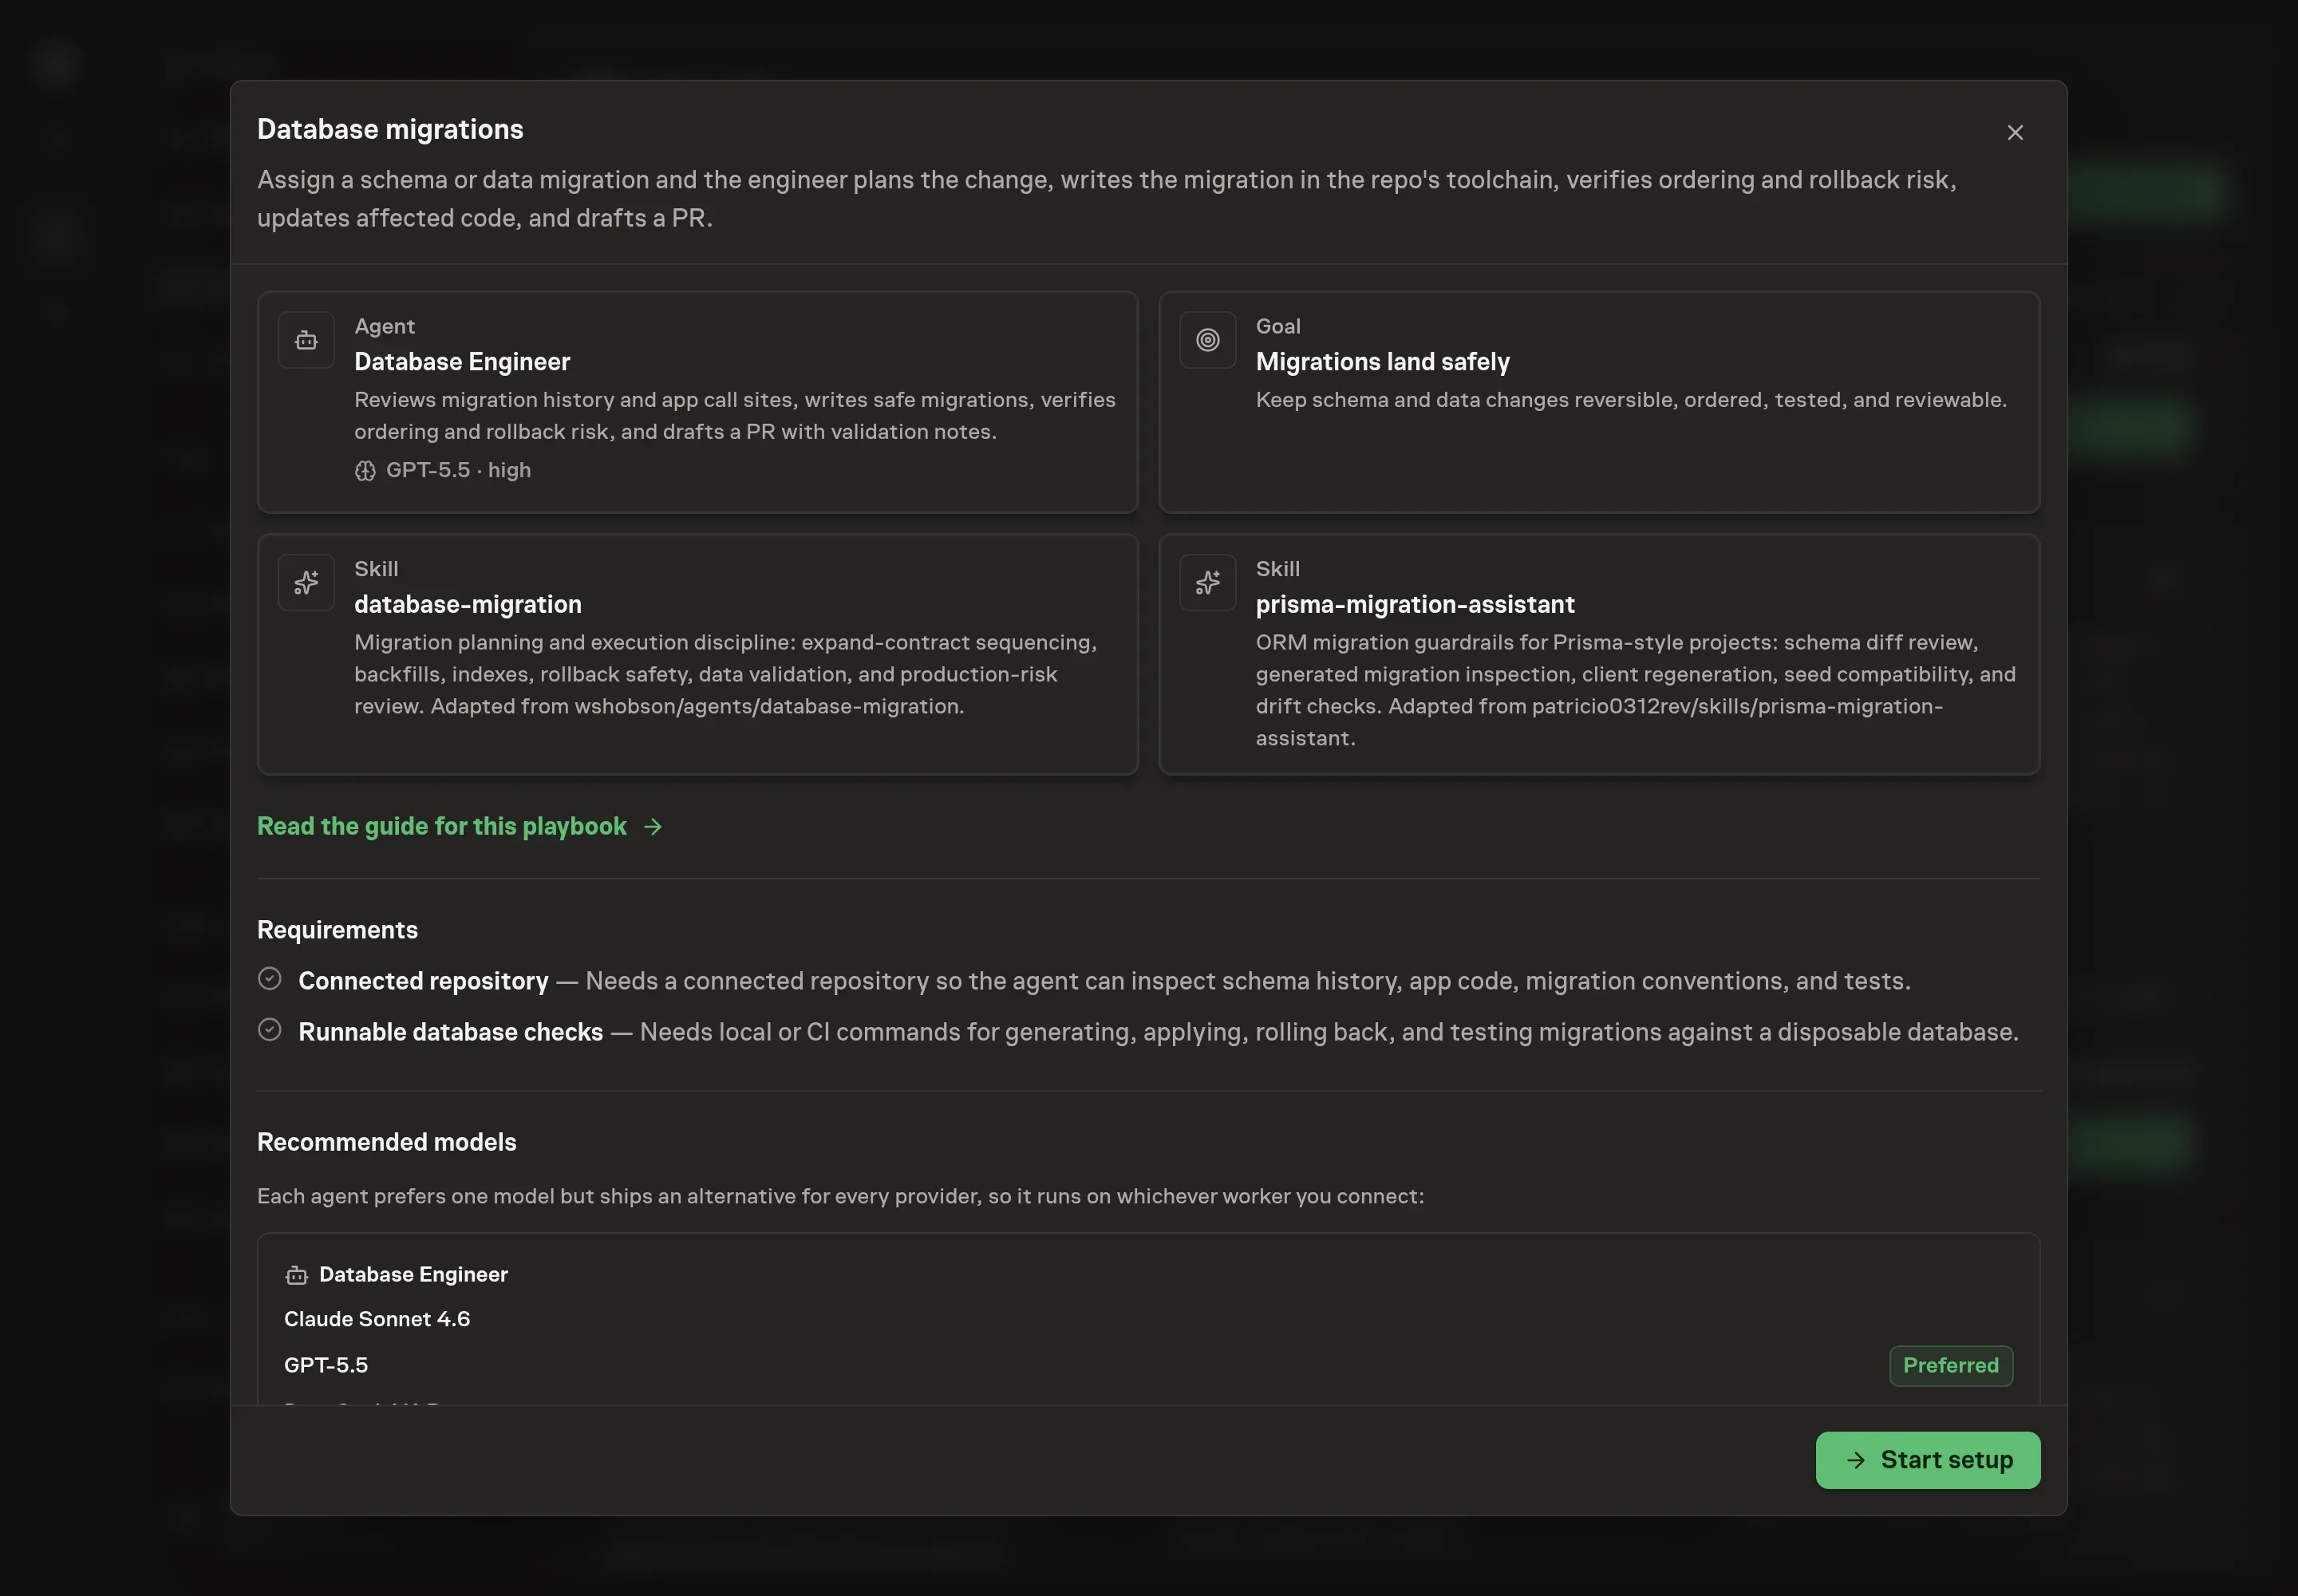Select the Migrations land safely goal title
This screenshot has height=1596, width=2298.
click(1382, 362)
